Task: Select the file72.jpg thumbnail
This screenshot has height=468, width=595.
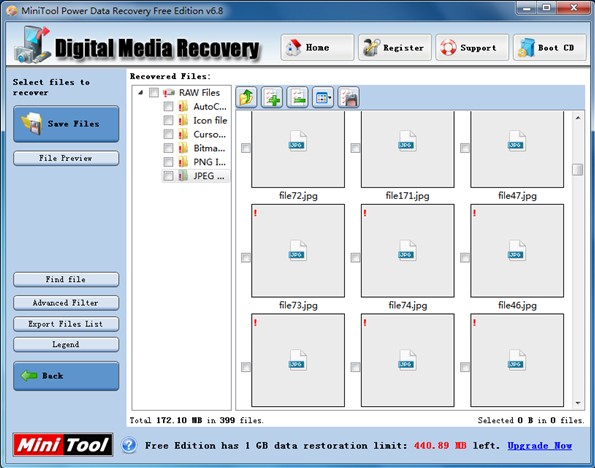Action: 298,149
